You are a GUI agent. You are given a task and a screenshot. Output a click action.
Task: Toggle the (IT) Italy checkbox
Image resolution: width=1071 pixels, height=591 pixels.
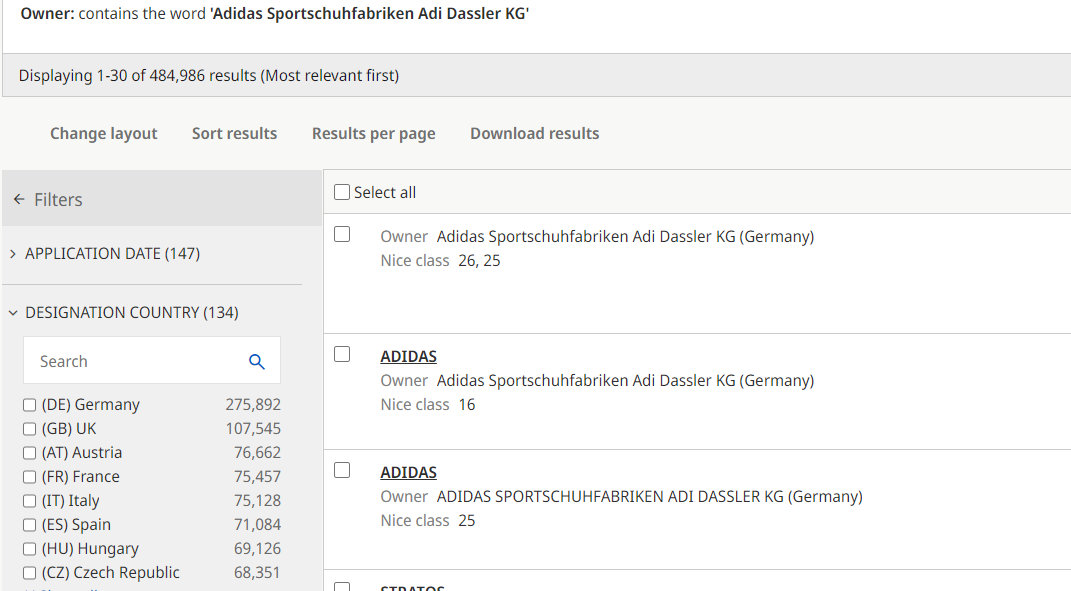(29, 501)
